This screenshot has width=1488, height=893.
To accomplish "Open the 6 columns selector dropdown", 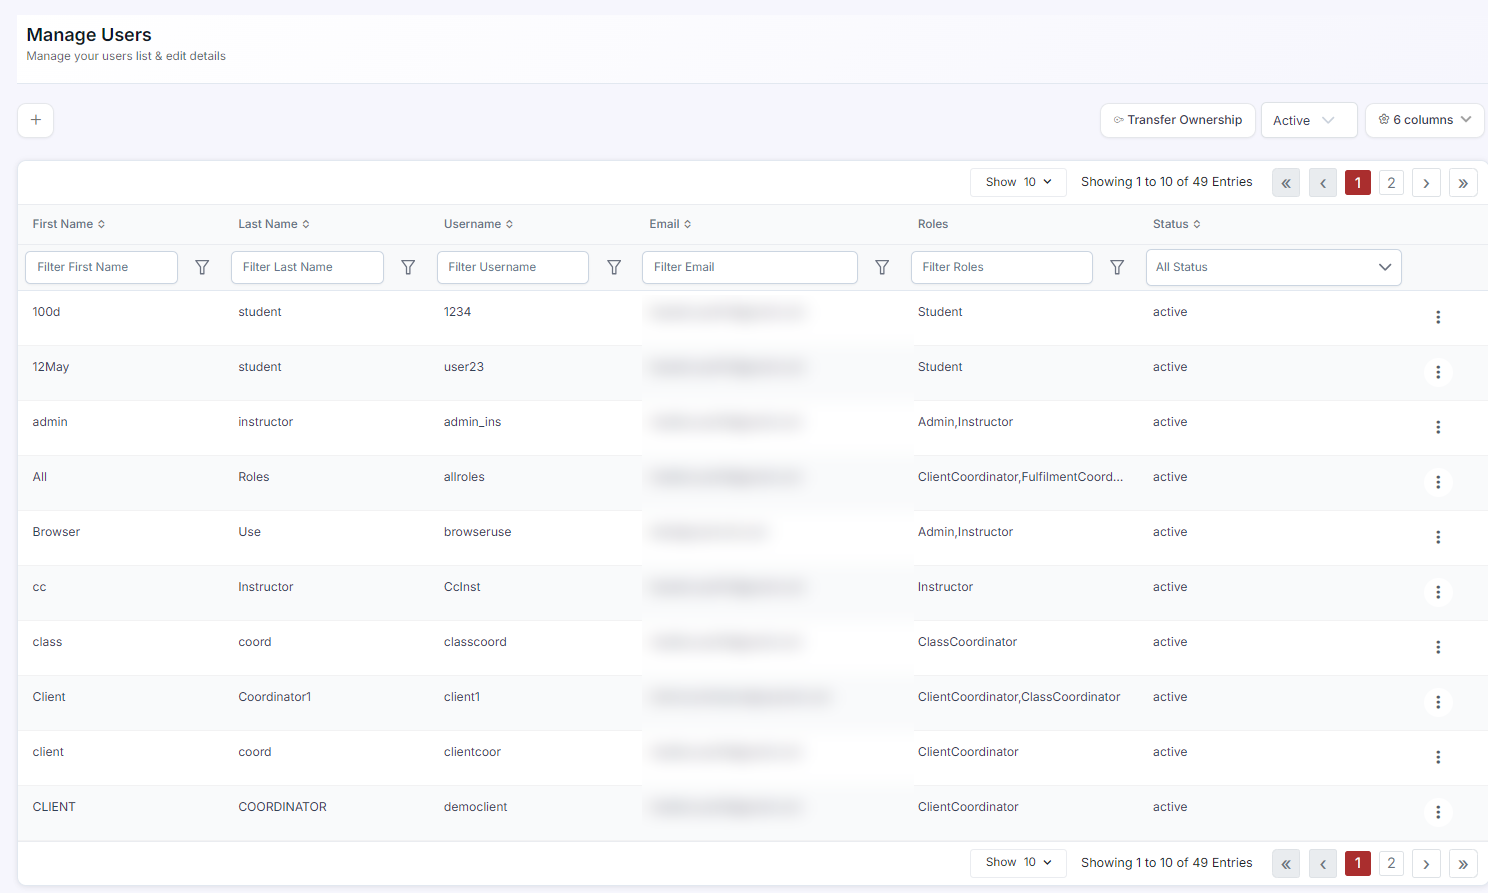I will pos(1425,120).
